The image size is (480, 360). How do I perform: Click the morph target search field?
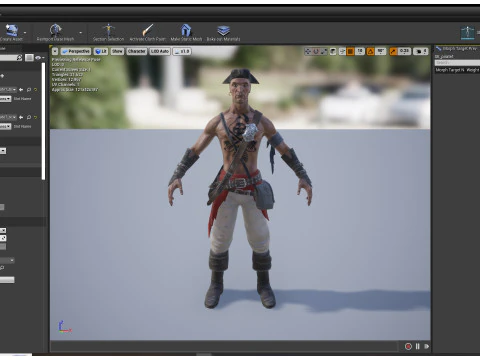tap(457, 63)
